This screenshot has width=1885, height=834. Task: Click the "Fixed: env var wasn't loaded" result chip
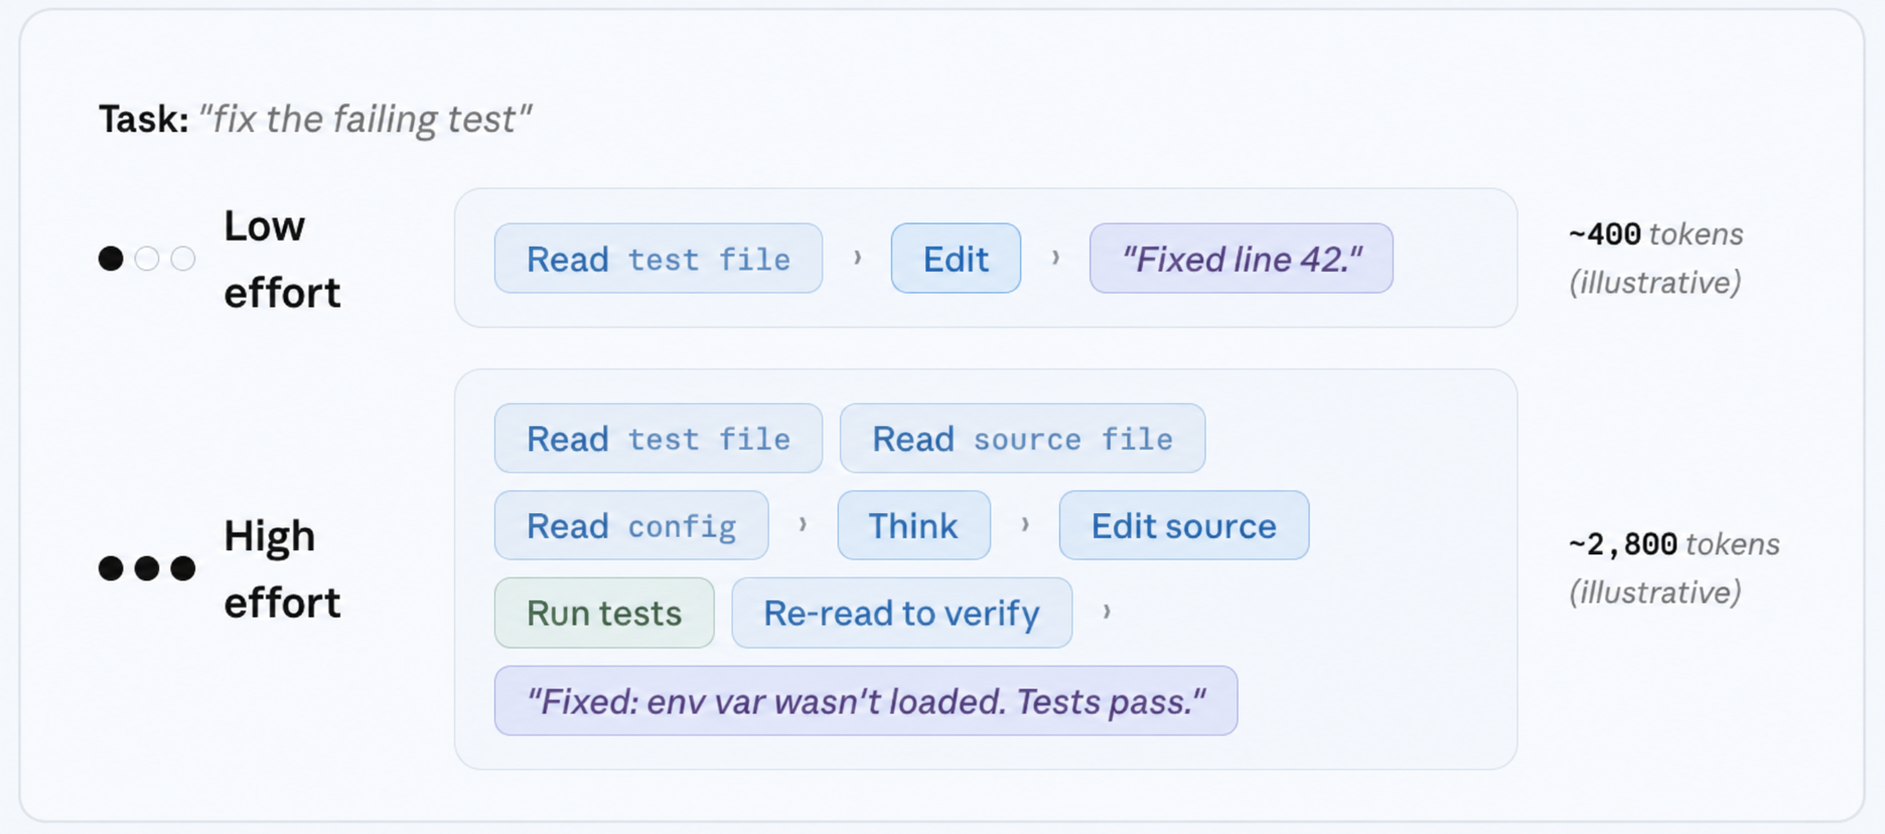(866, 701)
